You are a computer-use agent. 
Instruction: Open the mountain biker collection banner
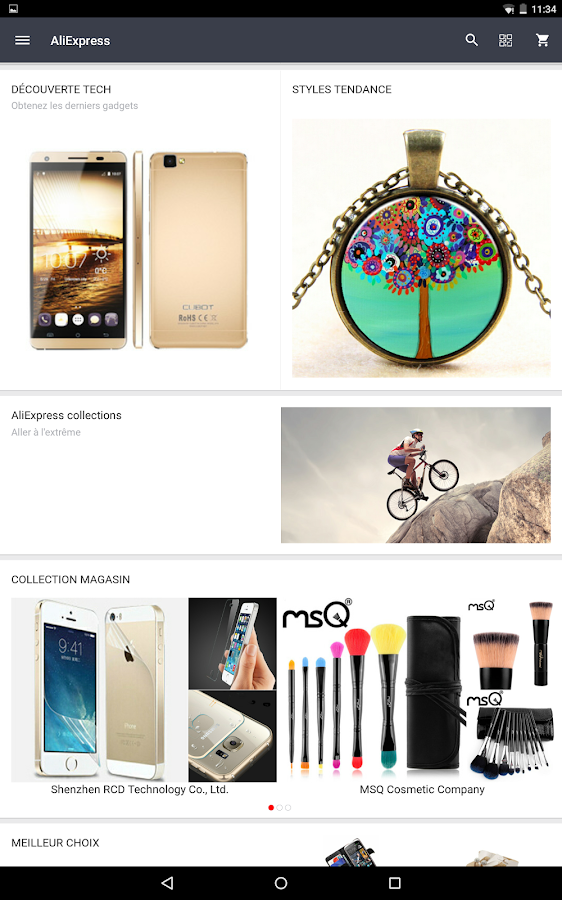(x=416, y=475)
